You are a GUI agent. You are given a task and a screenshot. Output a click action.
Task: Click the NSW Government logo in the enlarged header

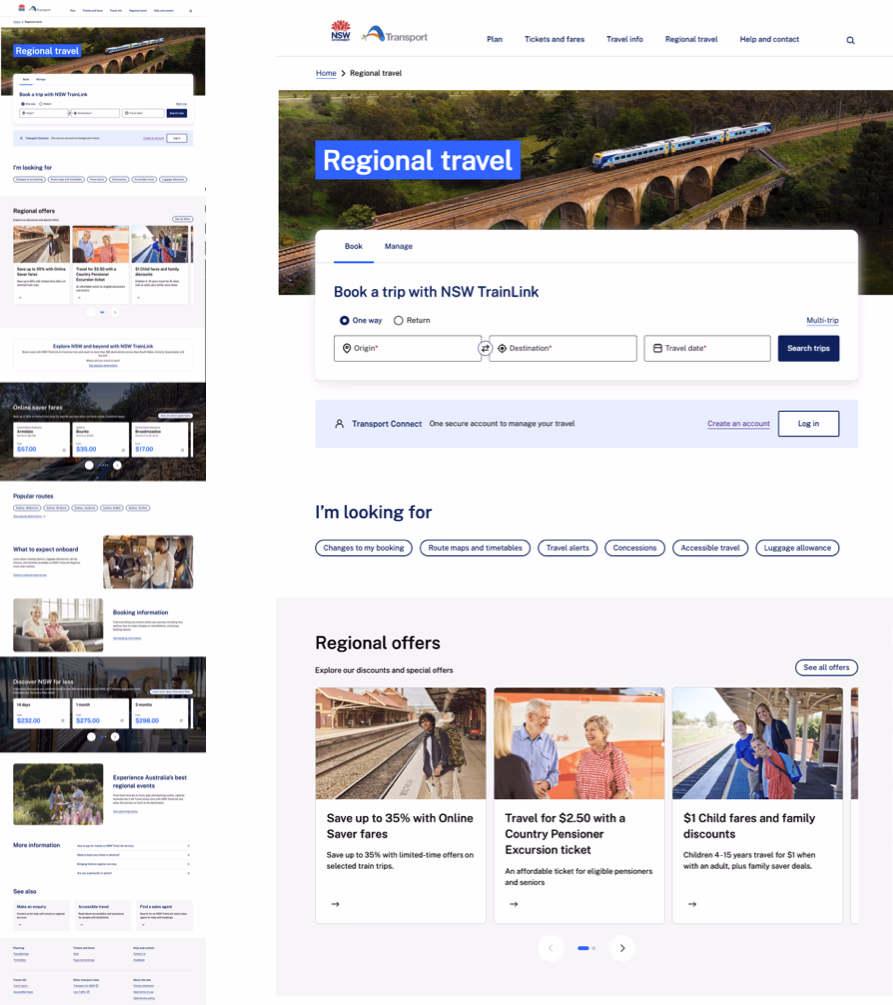coord(340,30)
